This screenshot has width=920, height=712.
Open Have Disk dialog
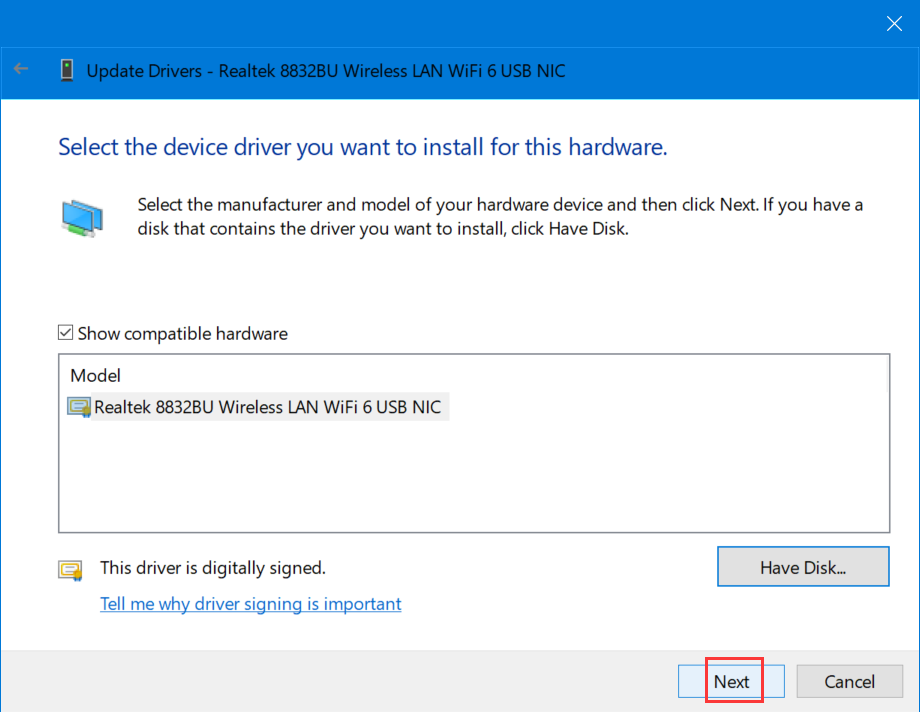(803, 566)
